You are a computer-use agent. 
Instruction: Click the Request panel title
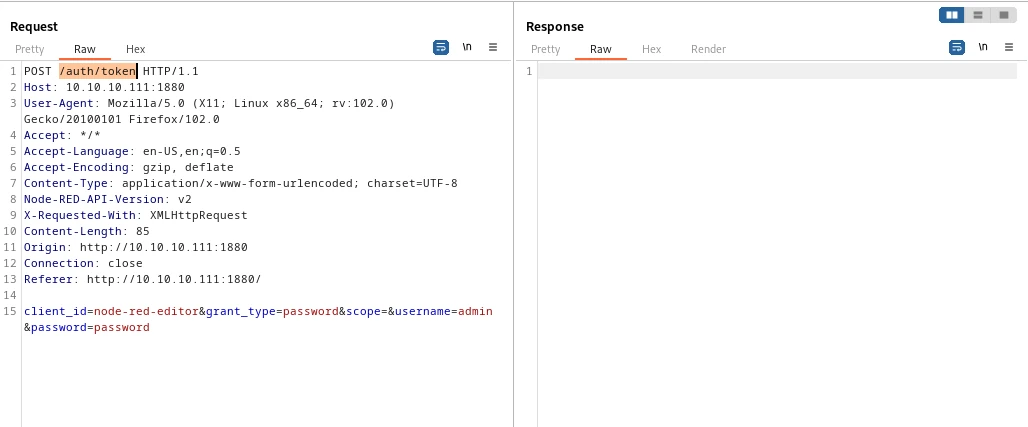point(34,27)
